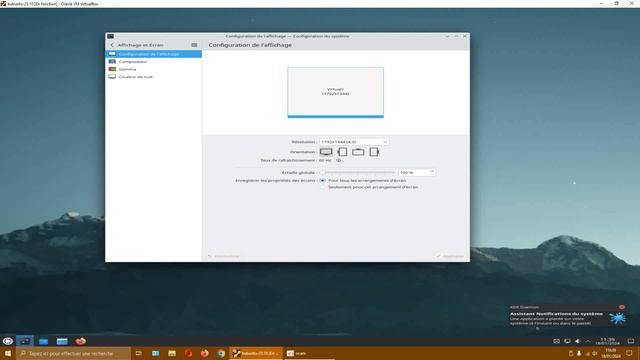The height and width of the screenshot is (360, 640).
Task: Click the Échelle globale slider
Action: pyautogui.click(x=358, y=173)
